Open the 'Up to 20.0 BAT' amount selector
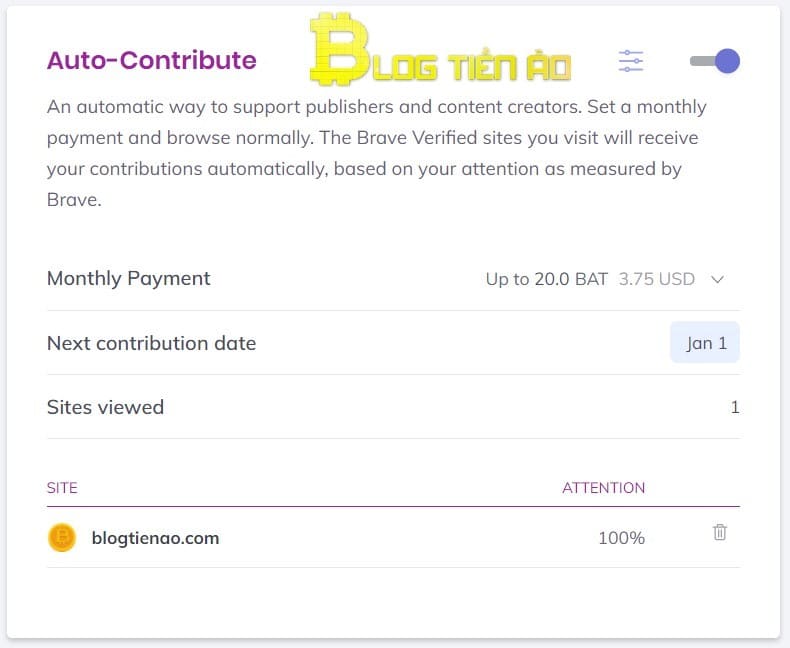This screenshot has height=648, width=790. click(x=546, y=279)
